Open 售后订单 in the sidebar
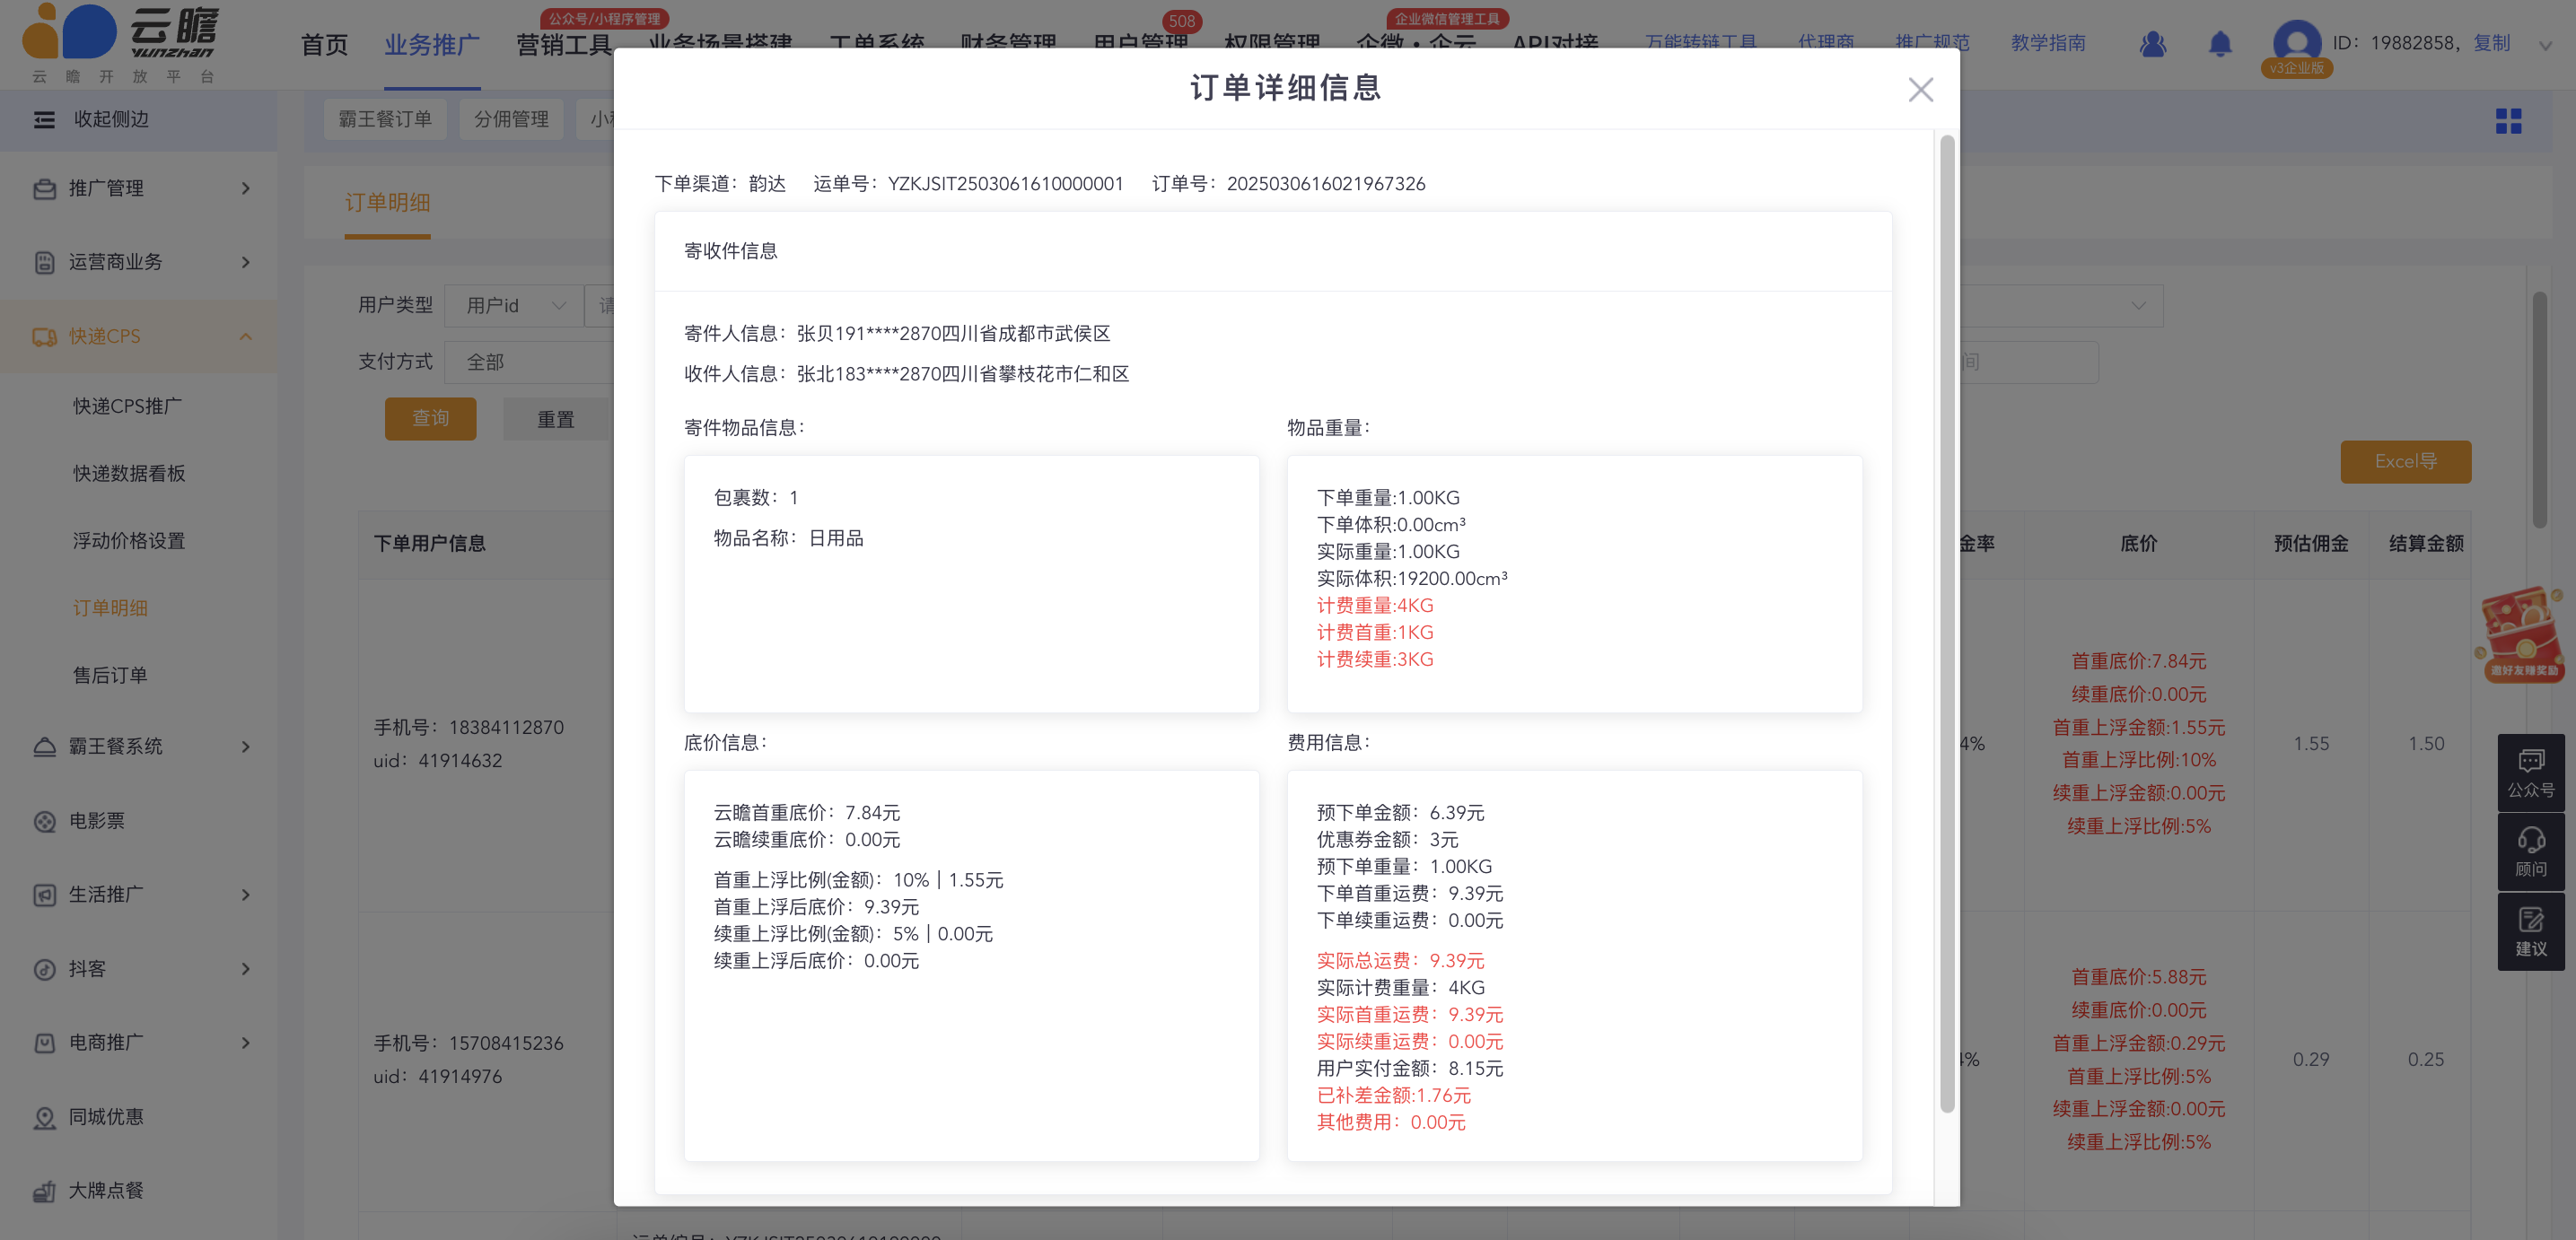Viewport: 2576px width, 1240px height. pos(110,675)
